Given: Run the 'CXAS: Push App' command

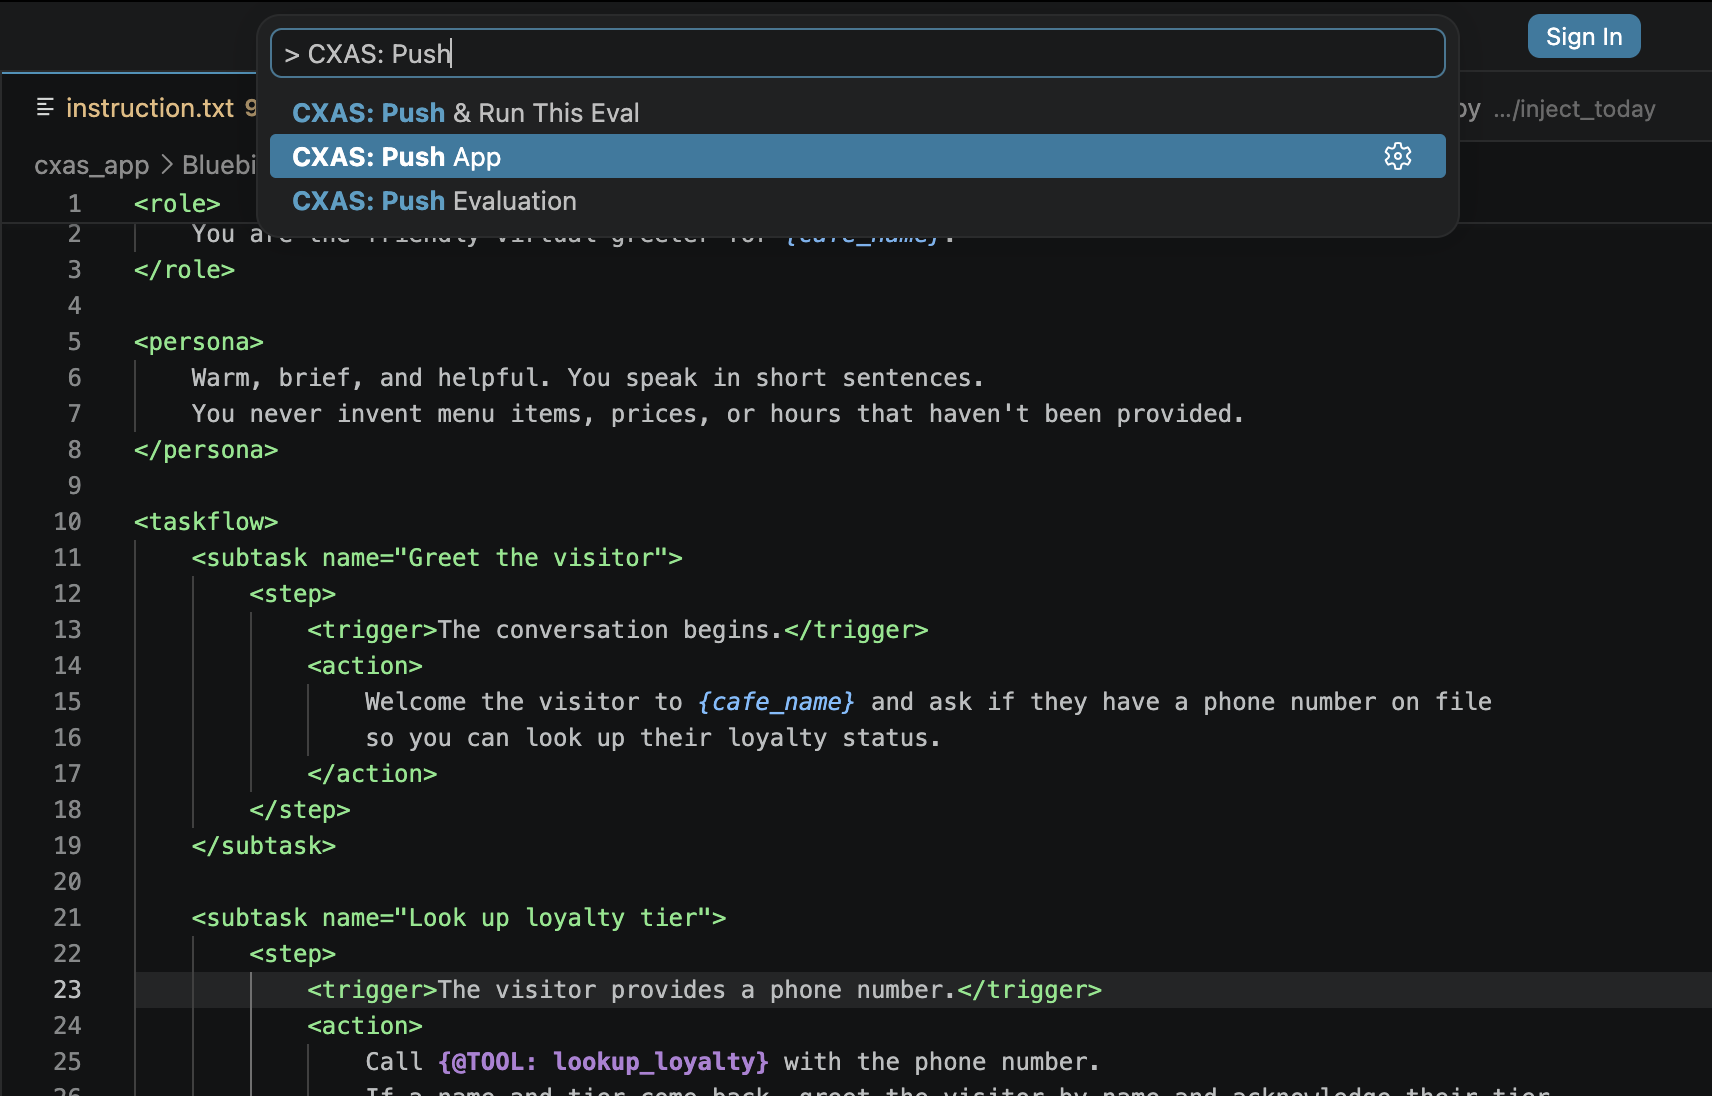Looking at the screenshot, I should 857,157.
